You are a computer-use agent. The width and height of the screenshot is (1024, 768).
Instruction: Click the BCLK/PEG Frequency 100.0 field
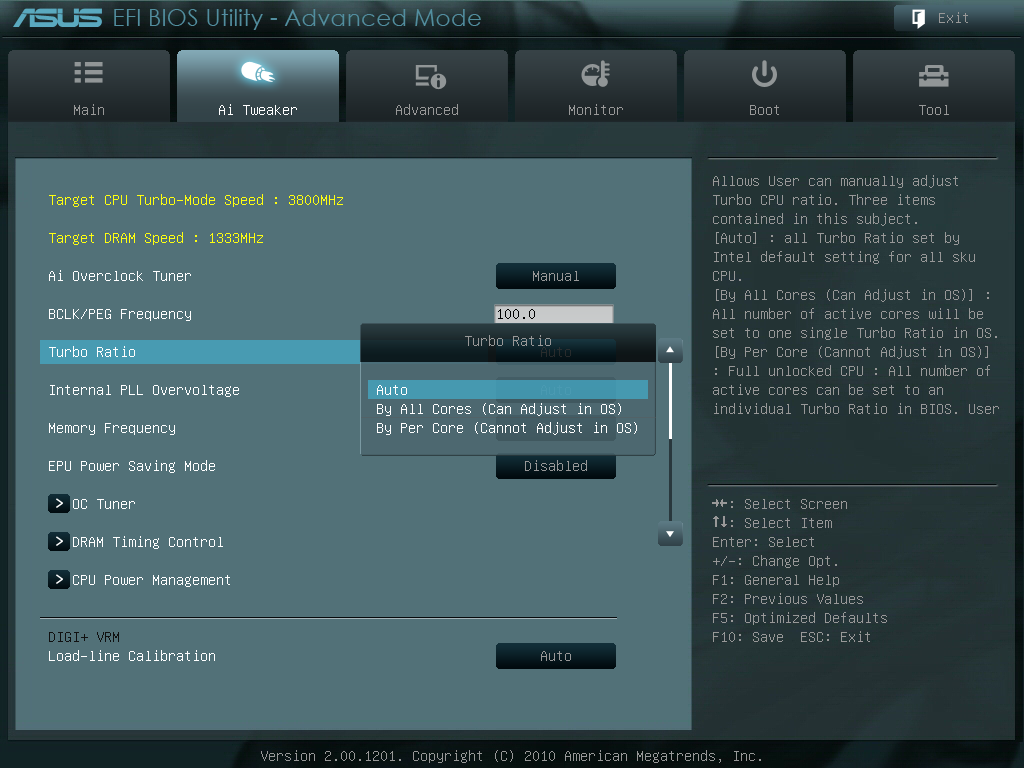coord(554,314)
